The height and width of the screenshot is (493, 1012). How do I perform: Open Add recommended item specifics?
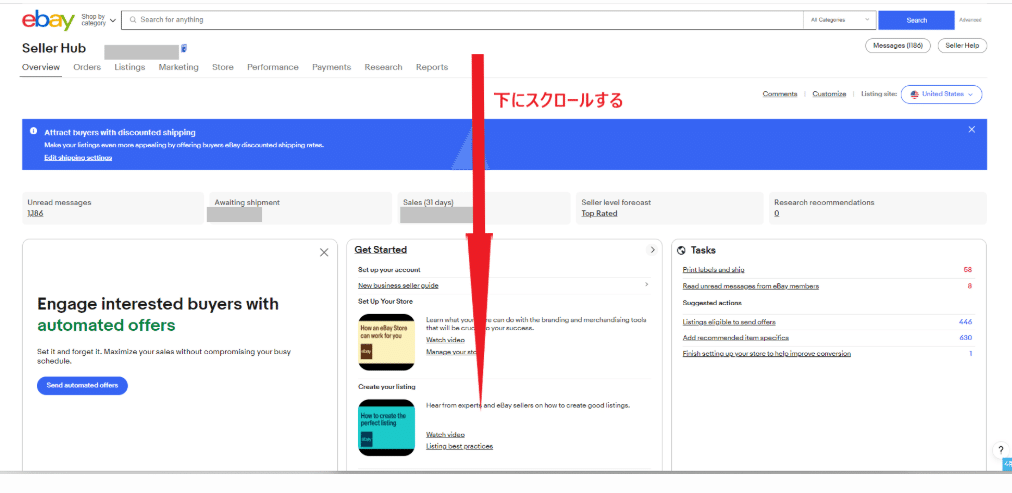click(736, 337)
